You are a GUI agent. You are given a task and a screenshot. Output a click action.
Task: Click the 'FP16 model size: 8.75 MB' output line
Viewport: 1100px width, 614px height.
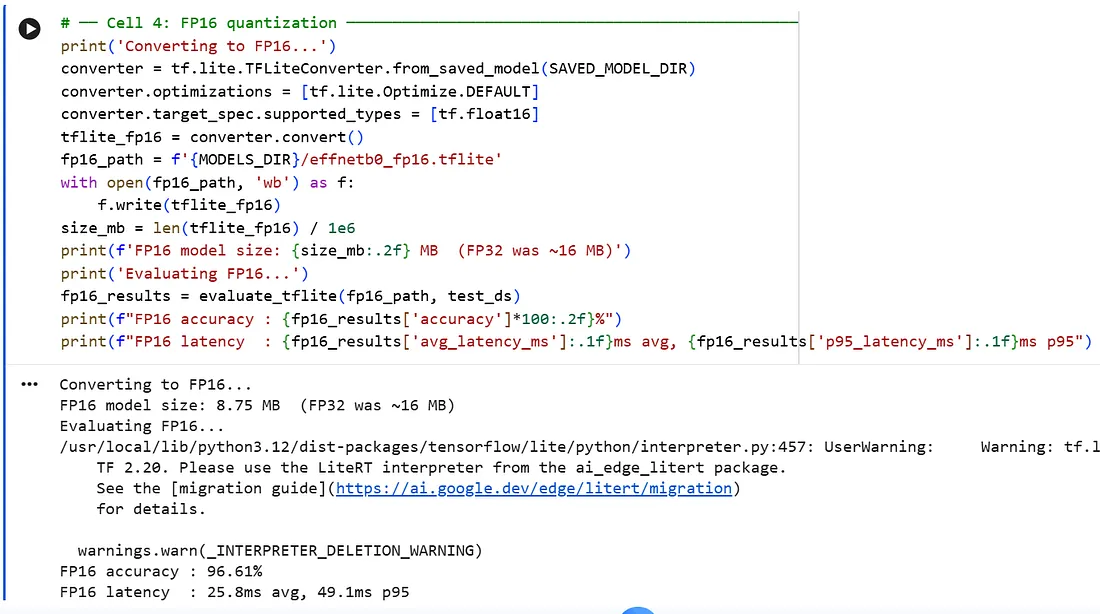pos(257,406)
